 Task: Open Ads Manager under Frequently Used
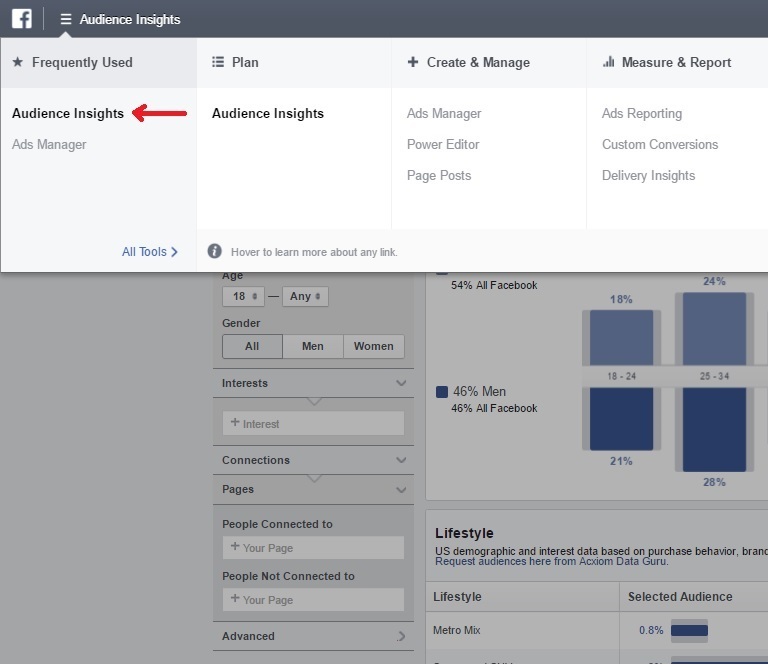(x=49, y=144)
